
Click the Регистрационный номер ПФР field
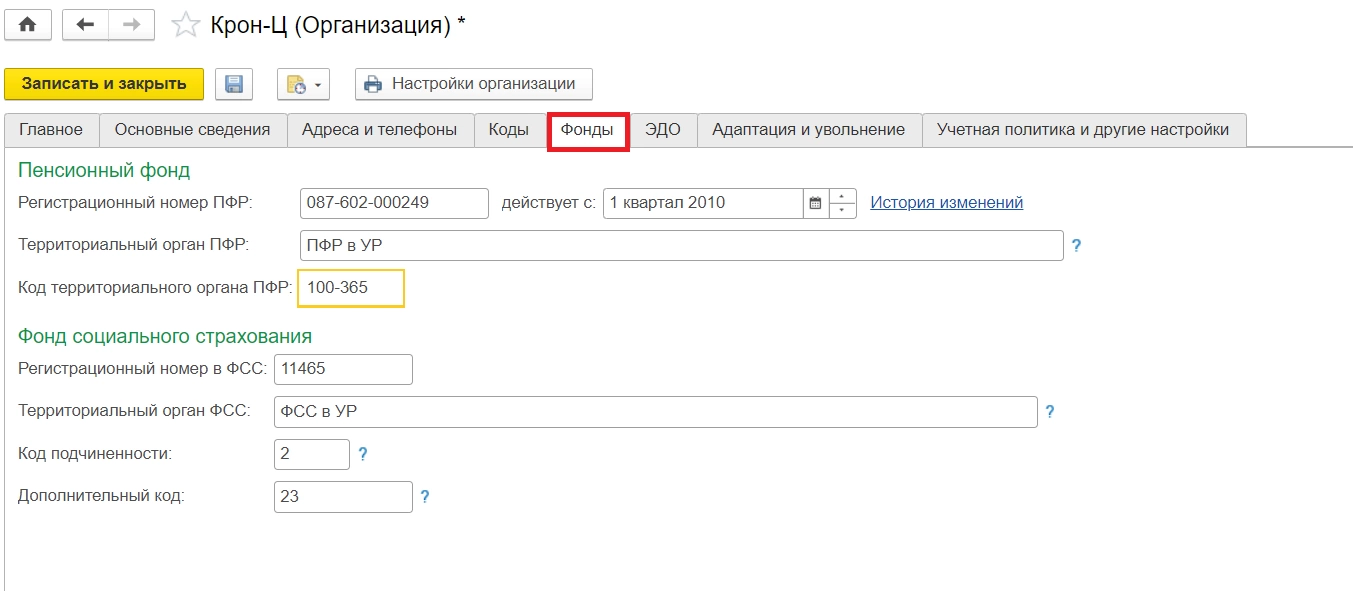394,203
